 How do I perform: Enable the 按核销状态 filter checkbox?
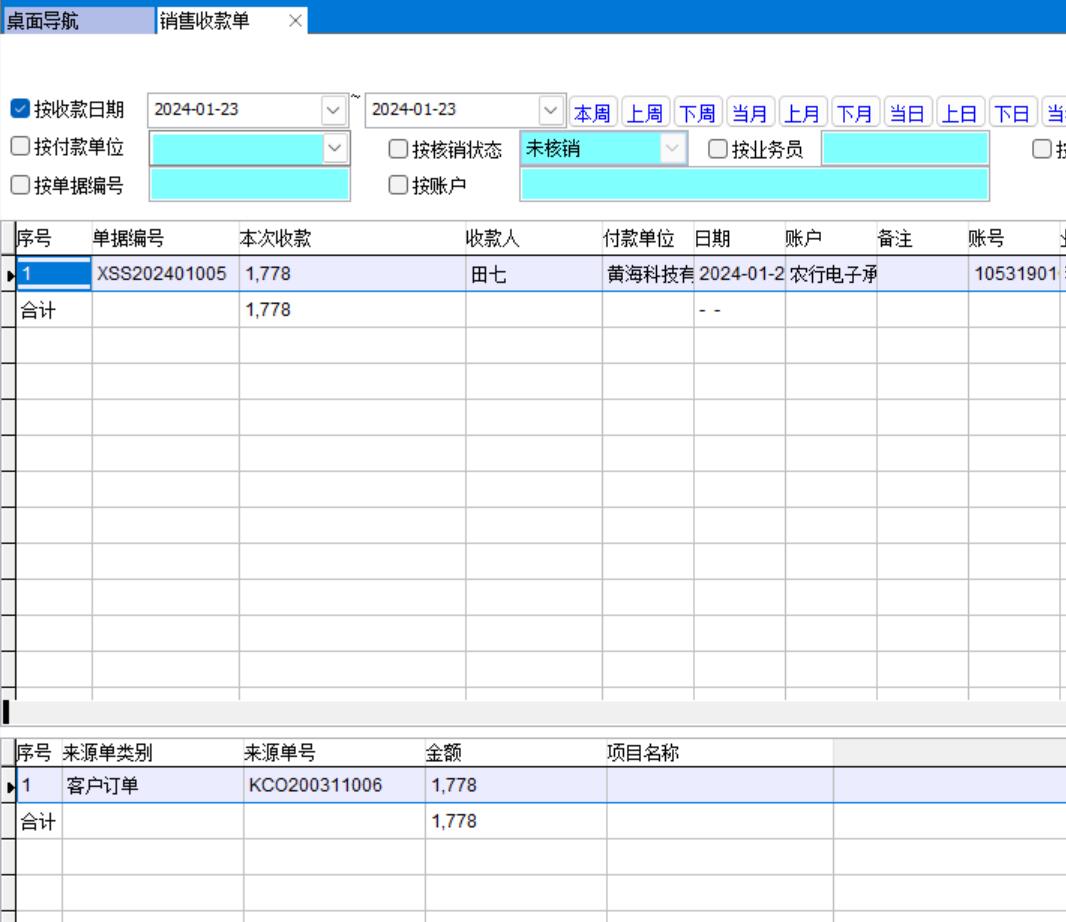click(398, 150)
